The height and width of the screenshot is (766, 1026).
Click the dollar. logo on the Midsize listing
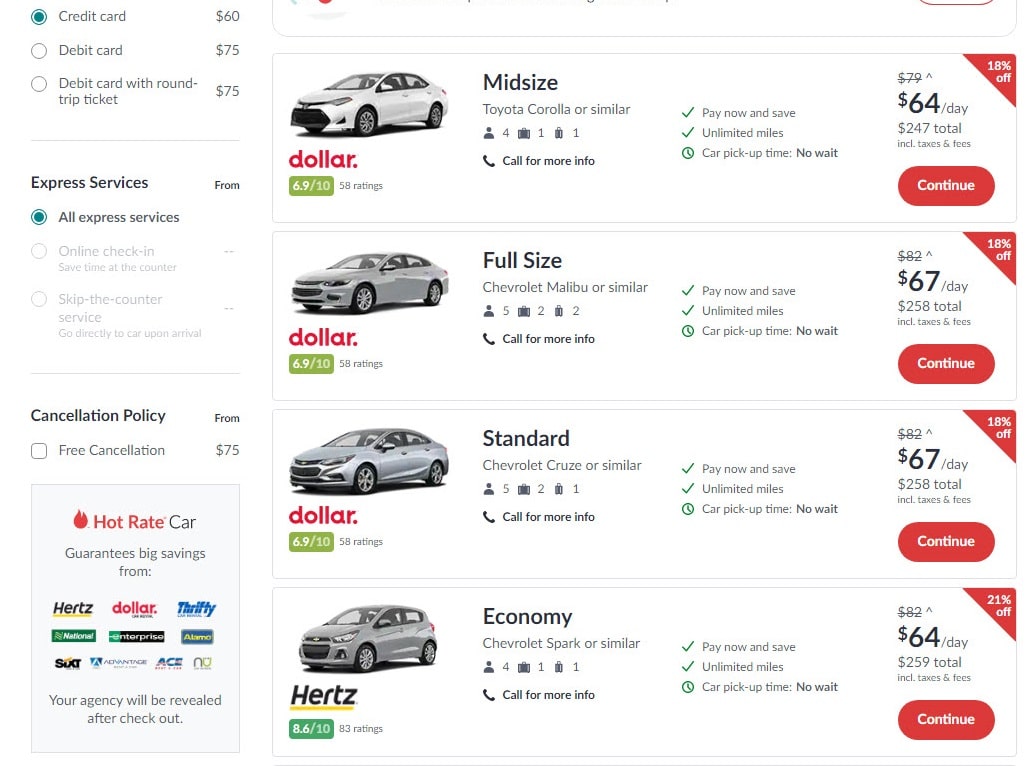pyautogui.click(x=323, y=156)
